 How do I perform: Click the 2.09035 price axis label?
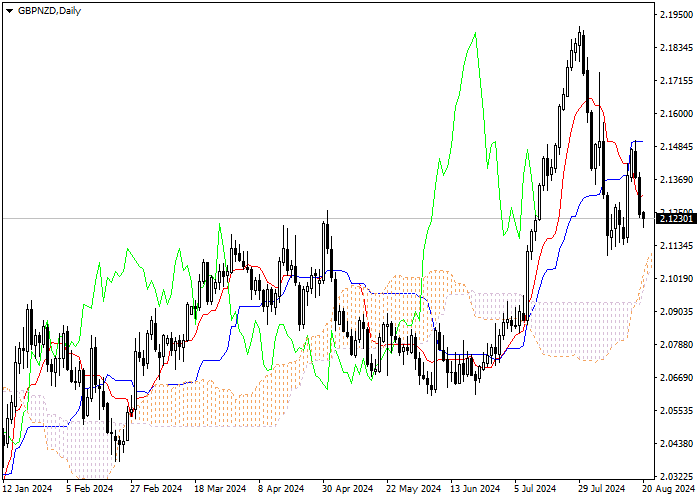tap(676, 312)
